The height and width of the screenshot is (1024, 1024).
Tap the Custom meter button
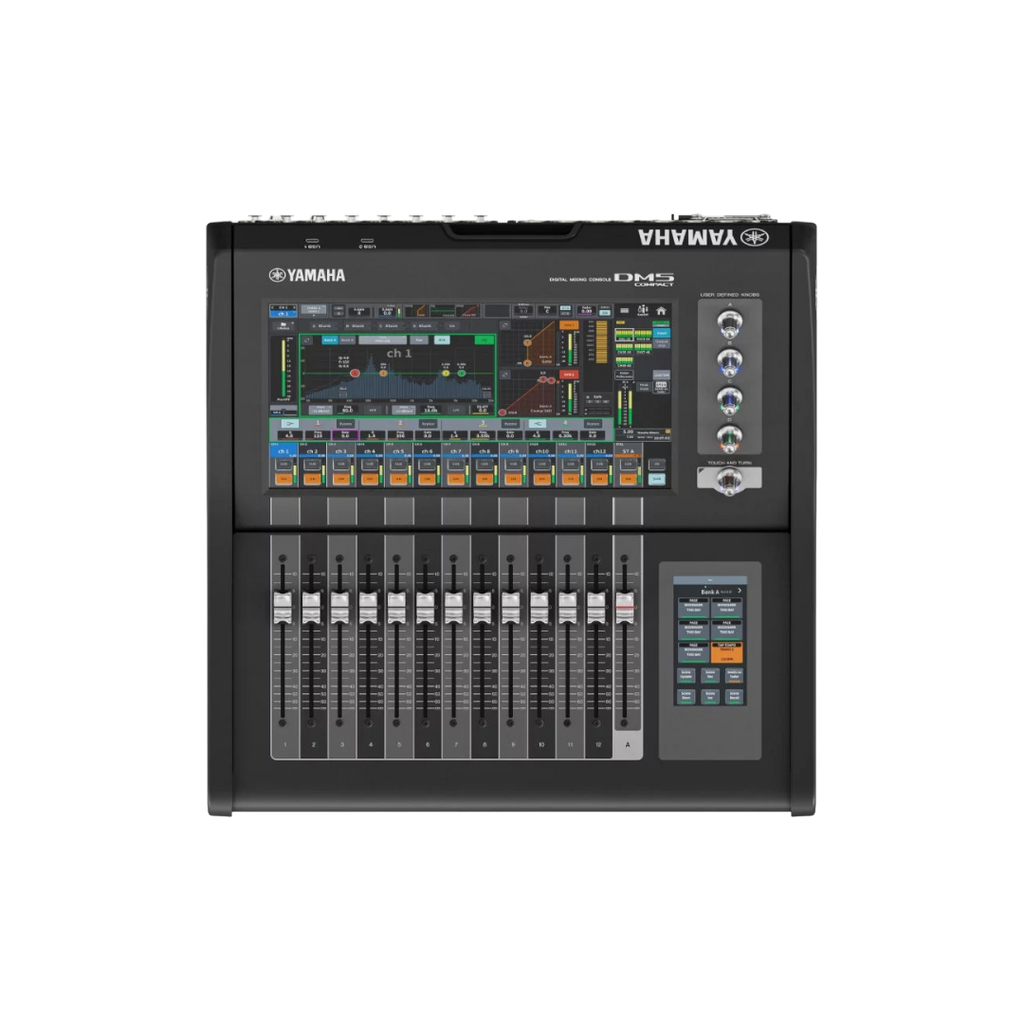pyautogui.click(x=662, y=376)
